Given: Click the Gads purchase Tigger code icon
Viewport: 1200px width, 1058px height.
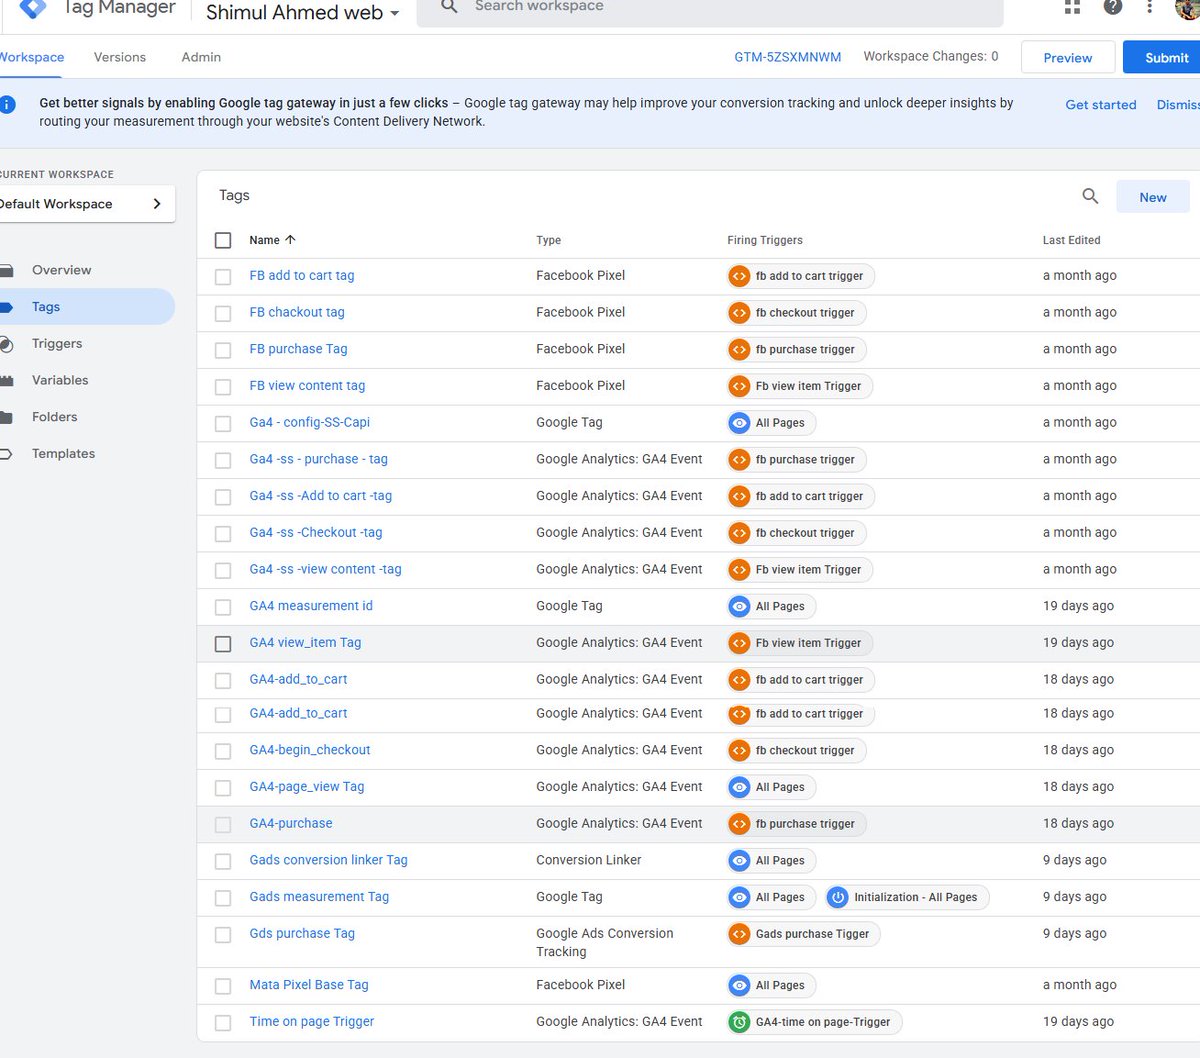Looking at the screenshot, I should point(739,934).
